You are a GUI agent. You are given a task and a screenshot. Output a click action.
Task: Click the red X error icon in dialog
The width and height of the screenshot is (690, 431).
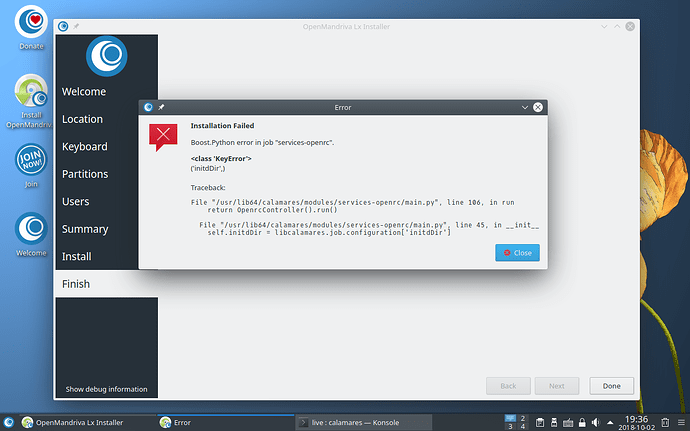coord(163,137)
